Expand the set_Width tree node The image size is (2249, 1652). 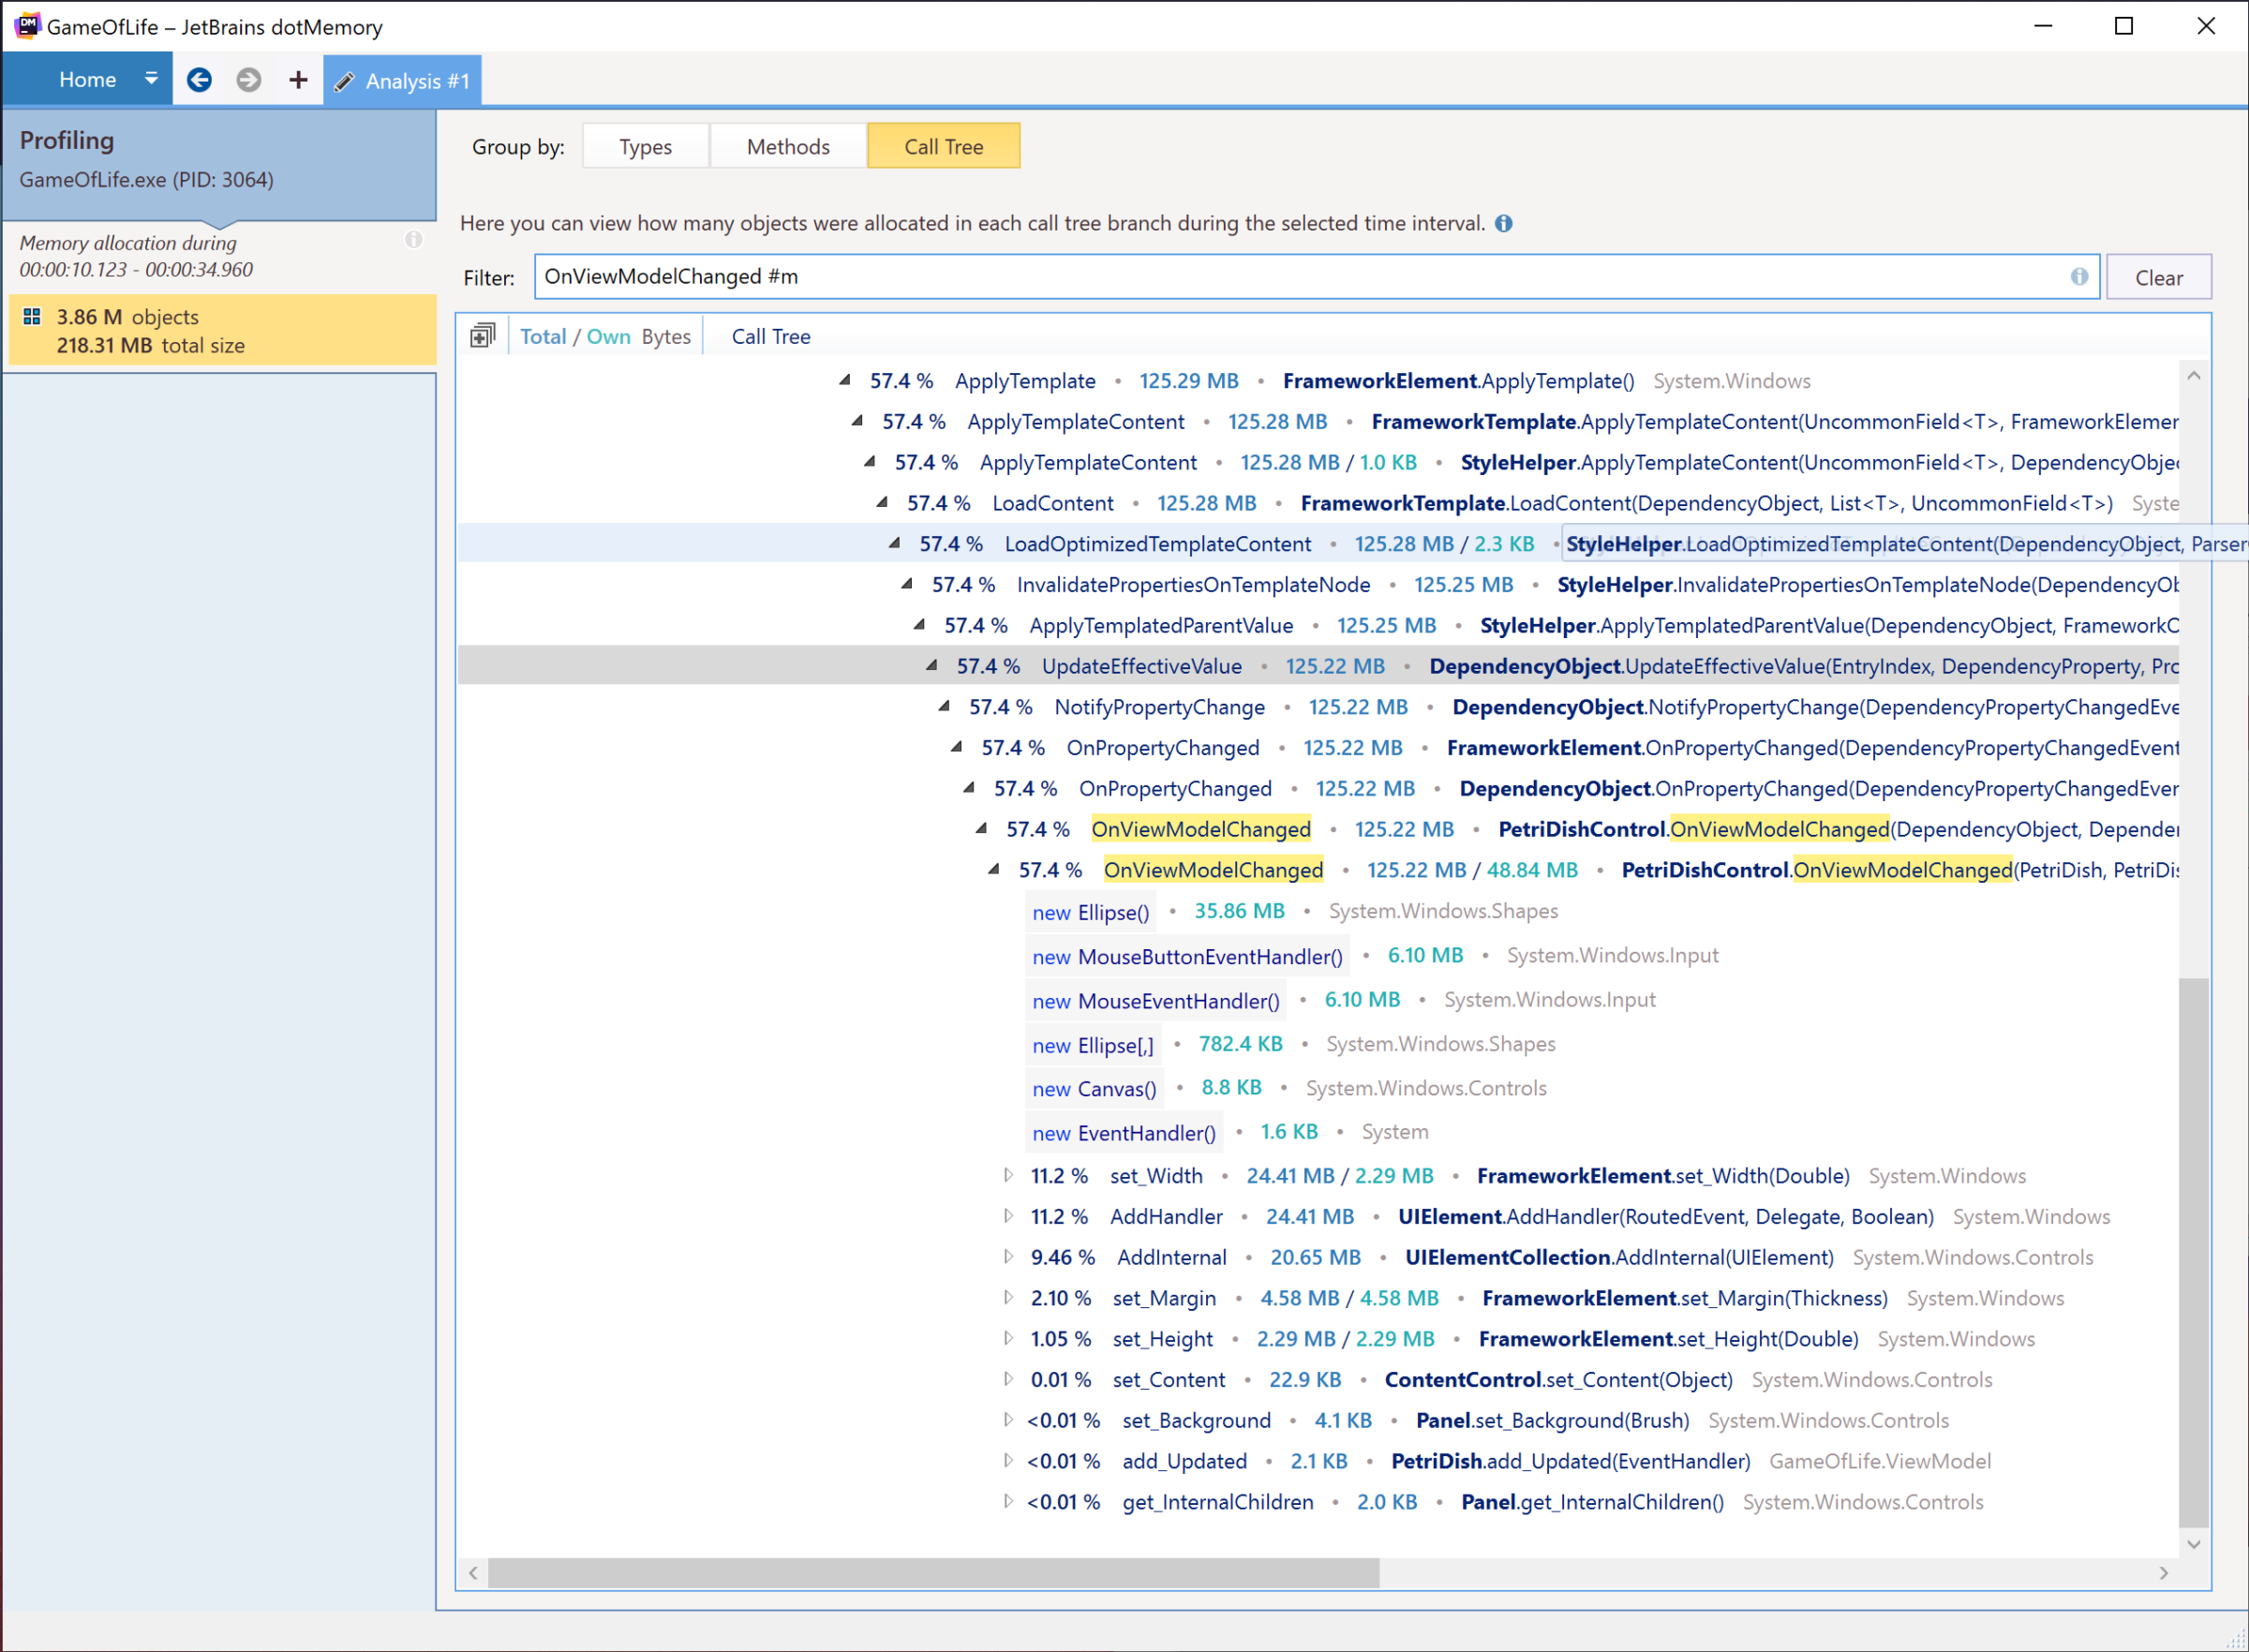tap(1008, 1176)
